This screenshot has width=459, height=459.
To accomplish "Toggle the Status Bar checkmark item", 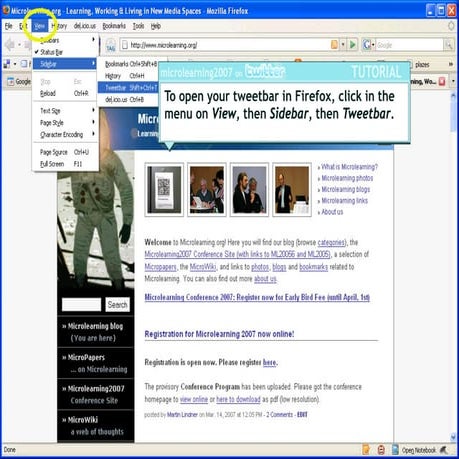I will pyautogui.click(x=65, y=52).
